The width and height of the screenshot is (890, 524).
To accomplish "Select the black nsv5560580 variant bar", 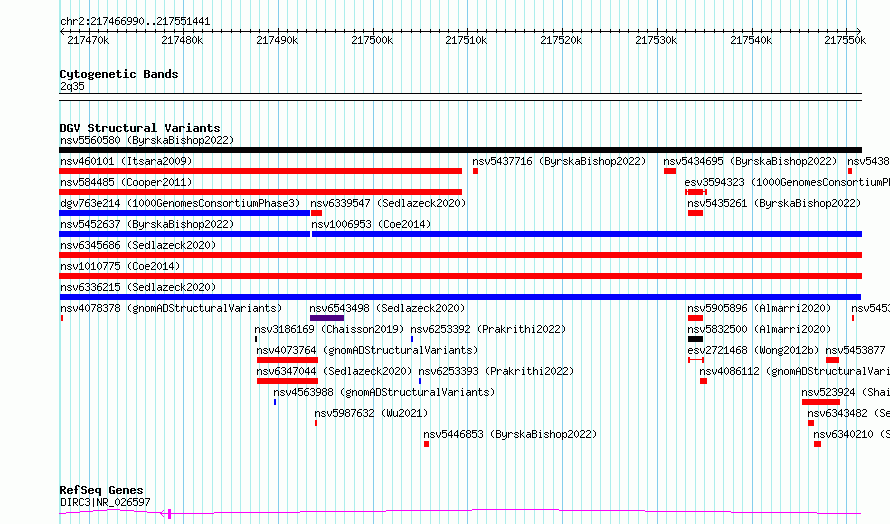I will (460, 150).
